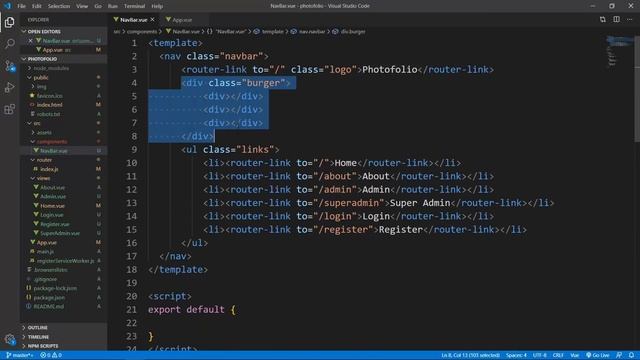Open the Edit menu
The width and height of the screenshot is (640, 360).
coord(37,6)
